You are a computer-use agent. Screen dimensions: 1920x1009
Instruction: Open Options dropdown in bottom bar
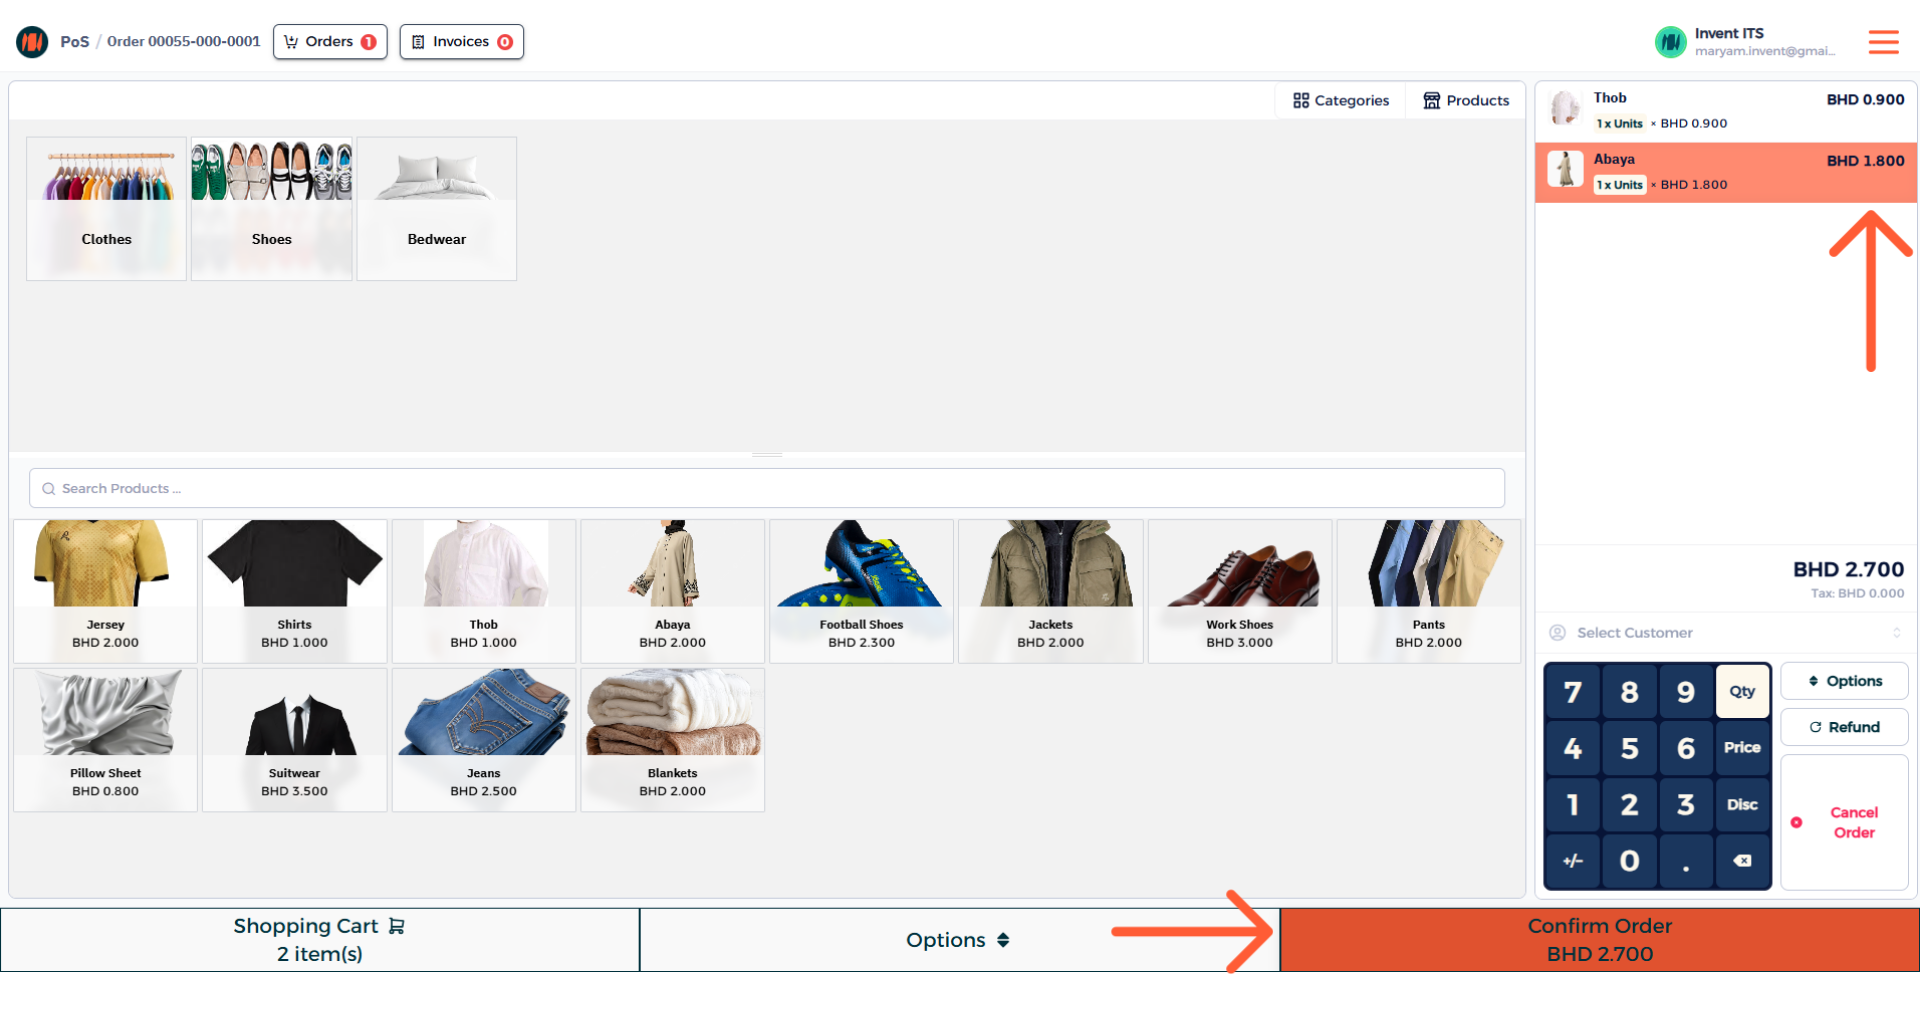pyautogui.click(x=958, y=940)
